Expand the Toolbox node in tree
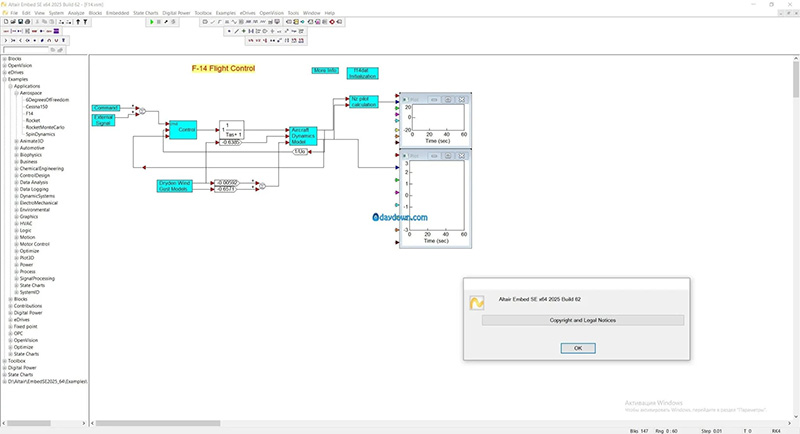This screenshot has height=434, width=800. pyautogui.click(x=5, y=360)
